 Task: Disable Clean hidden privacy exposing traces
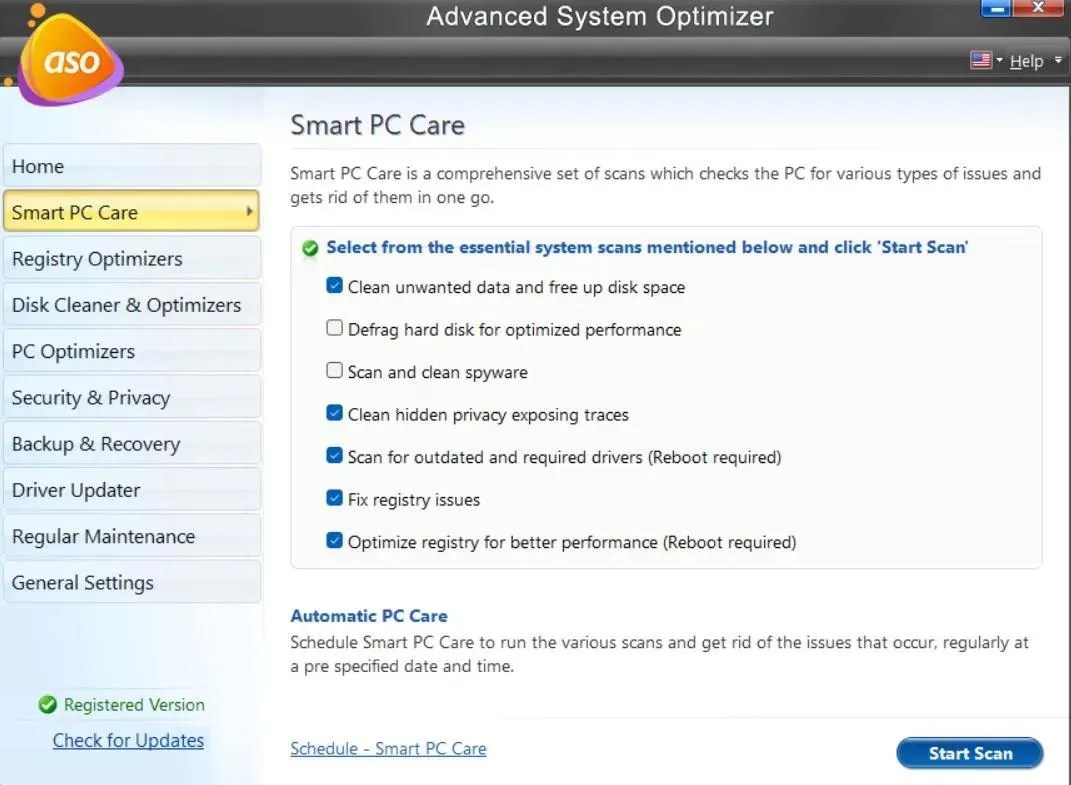(335, 414)
